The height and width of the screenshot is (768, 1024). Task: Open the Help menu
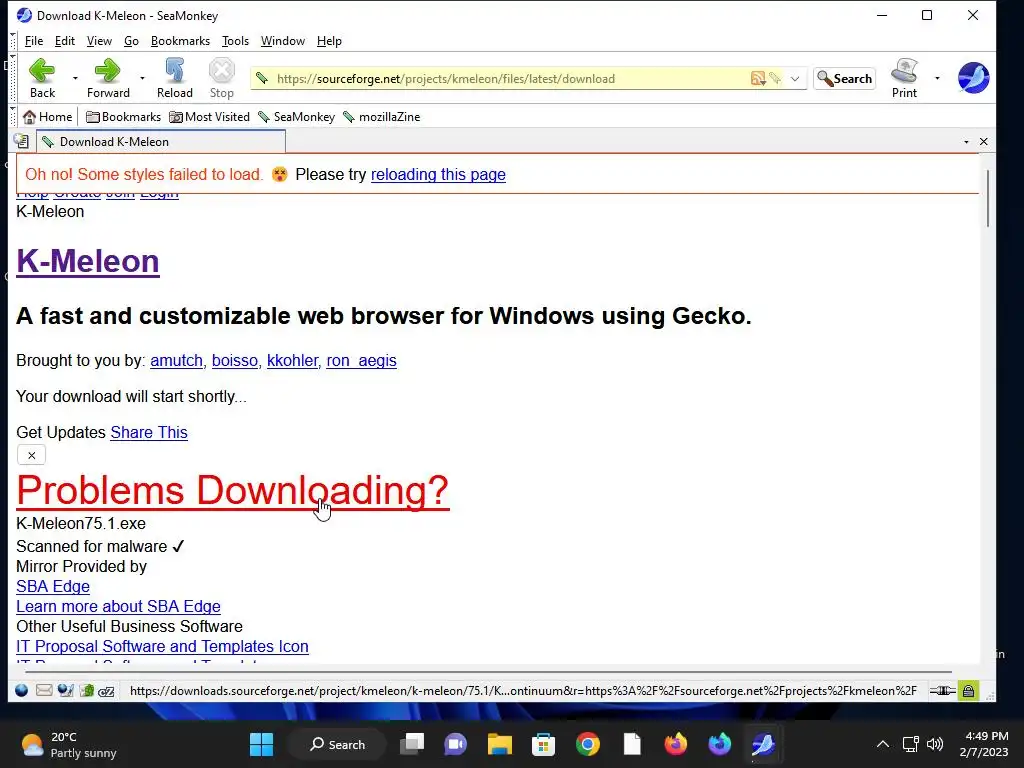329,40
